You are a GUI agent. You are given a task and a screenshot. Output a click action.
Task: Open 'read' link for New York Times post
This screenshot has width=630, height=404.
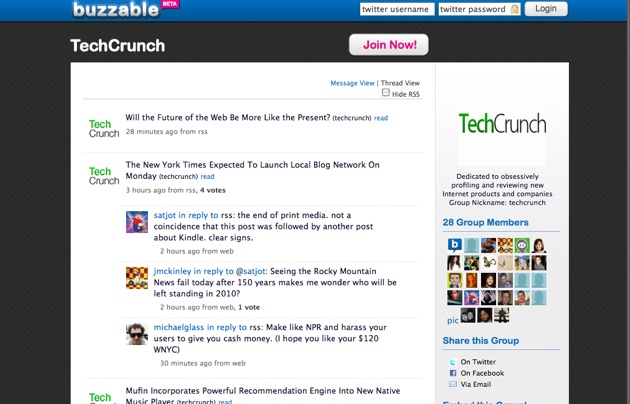click(207, 177)
